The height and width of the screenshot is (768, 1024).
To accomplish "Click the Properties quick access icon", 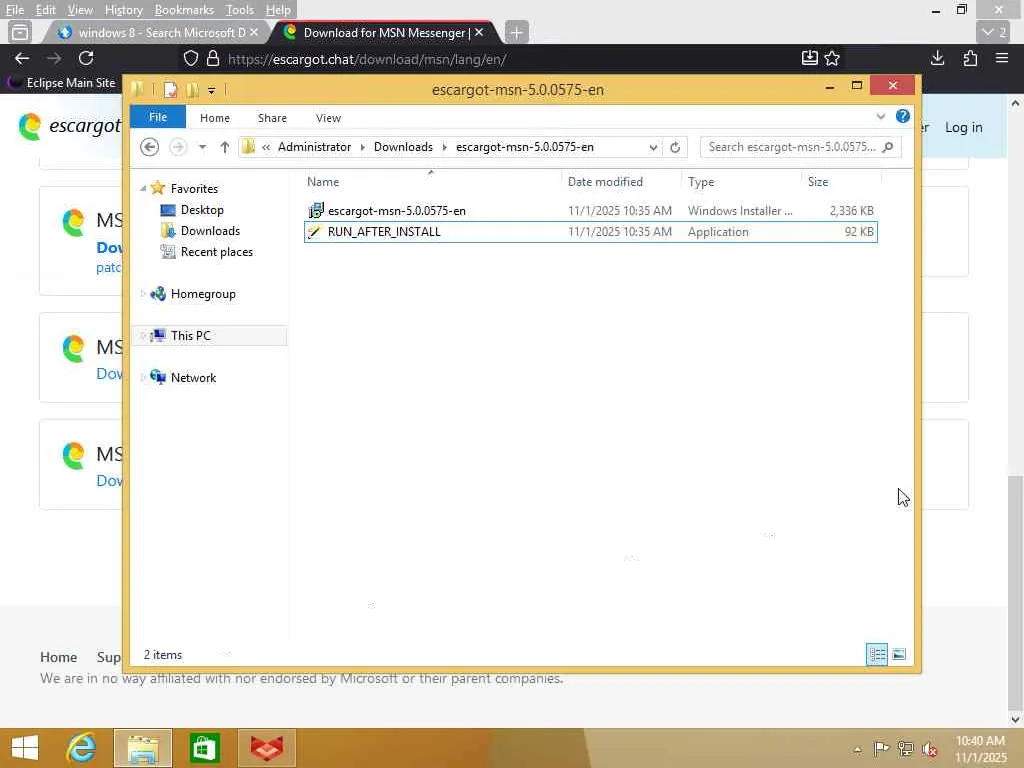I will point(170,89).
